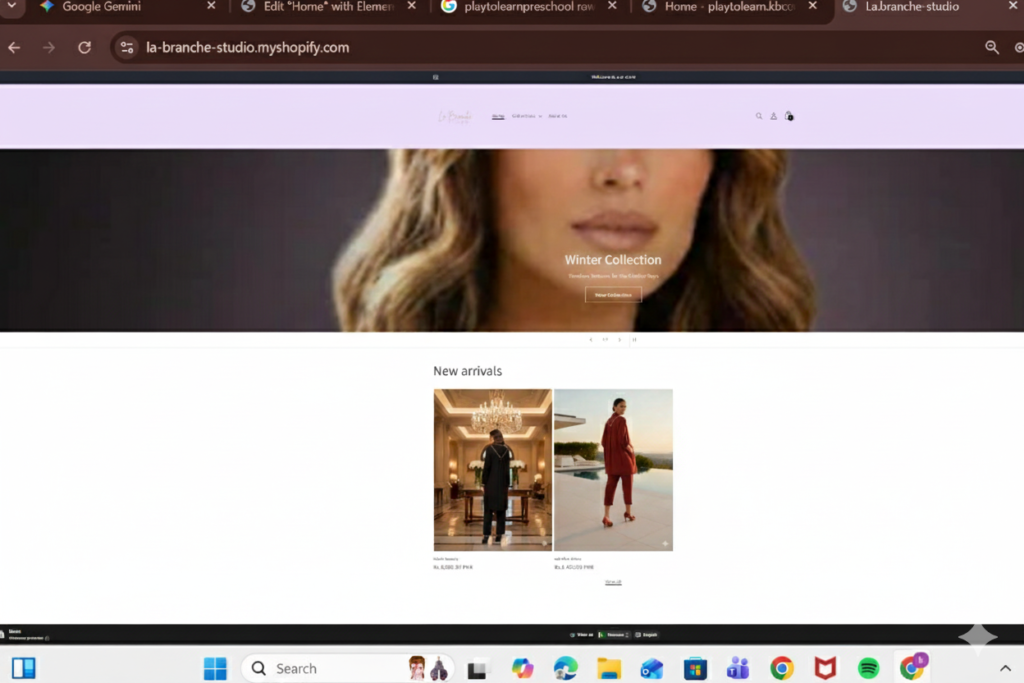Advance to the next slide arrow
Image resolution: width=1024 pixels, height=683 pixels.
(619, 340)
